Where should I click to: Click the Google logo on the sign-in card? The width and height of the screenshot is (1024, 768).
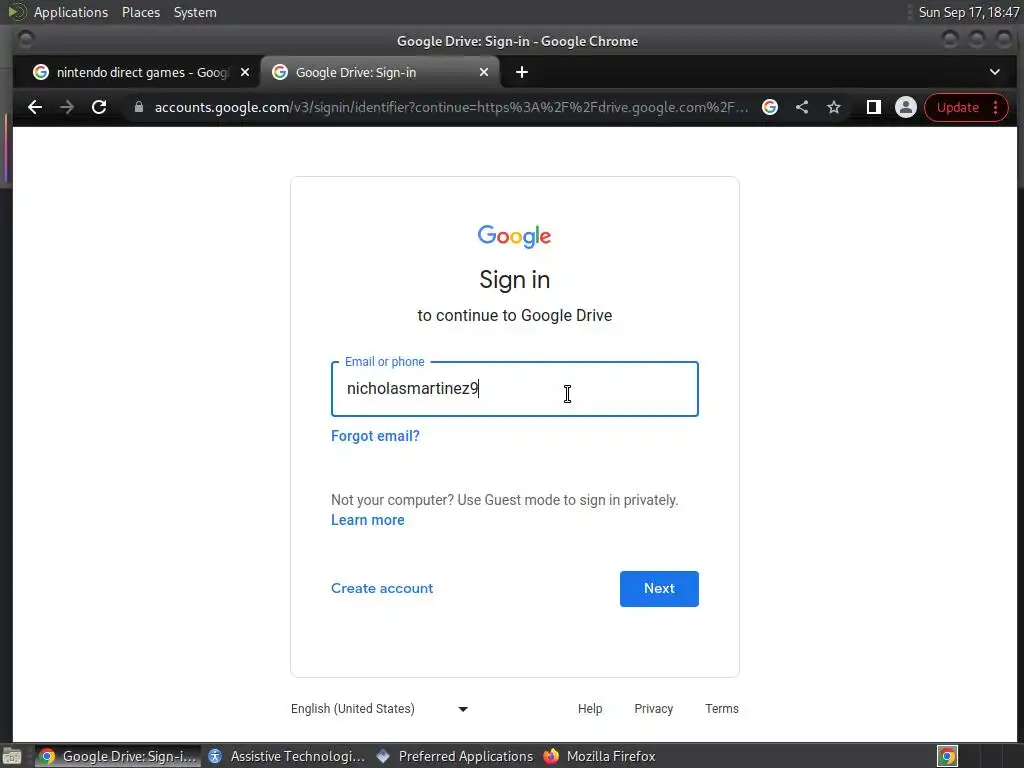(x=515, y=236)
